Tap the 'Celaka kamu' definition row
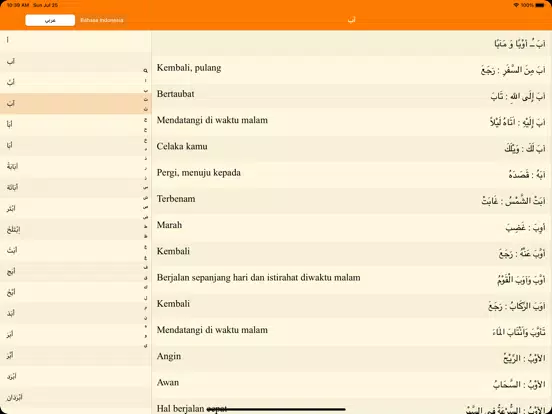Screen dimensions: 552x414 (352, 148)
